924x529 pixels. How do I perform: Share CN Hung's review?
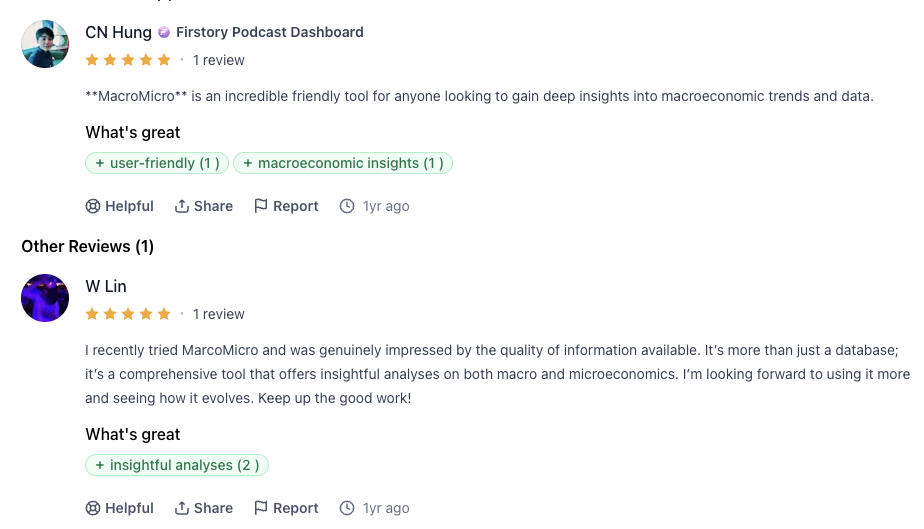point(204,206)
